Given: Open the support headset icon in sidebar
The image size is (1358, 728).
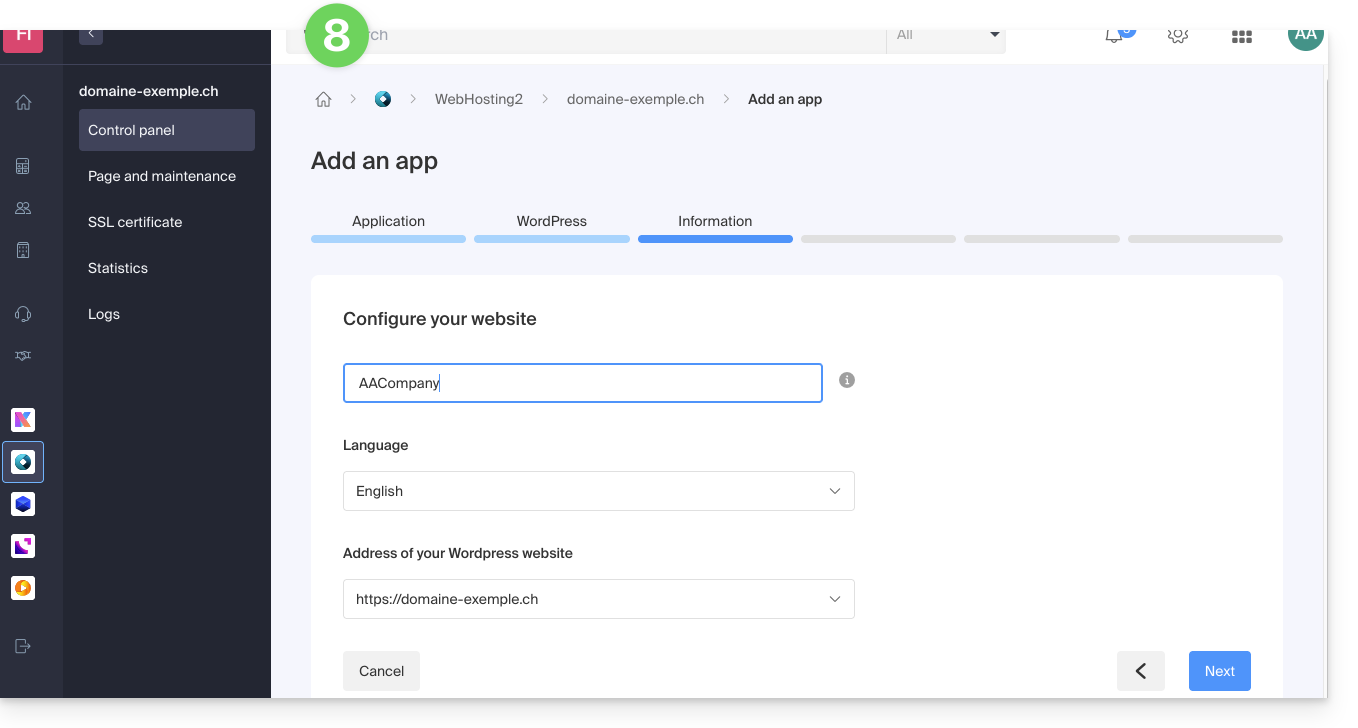Looking at the screenshot, I should [23, 314].
